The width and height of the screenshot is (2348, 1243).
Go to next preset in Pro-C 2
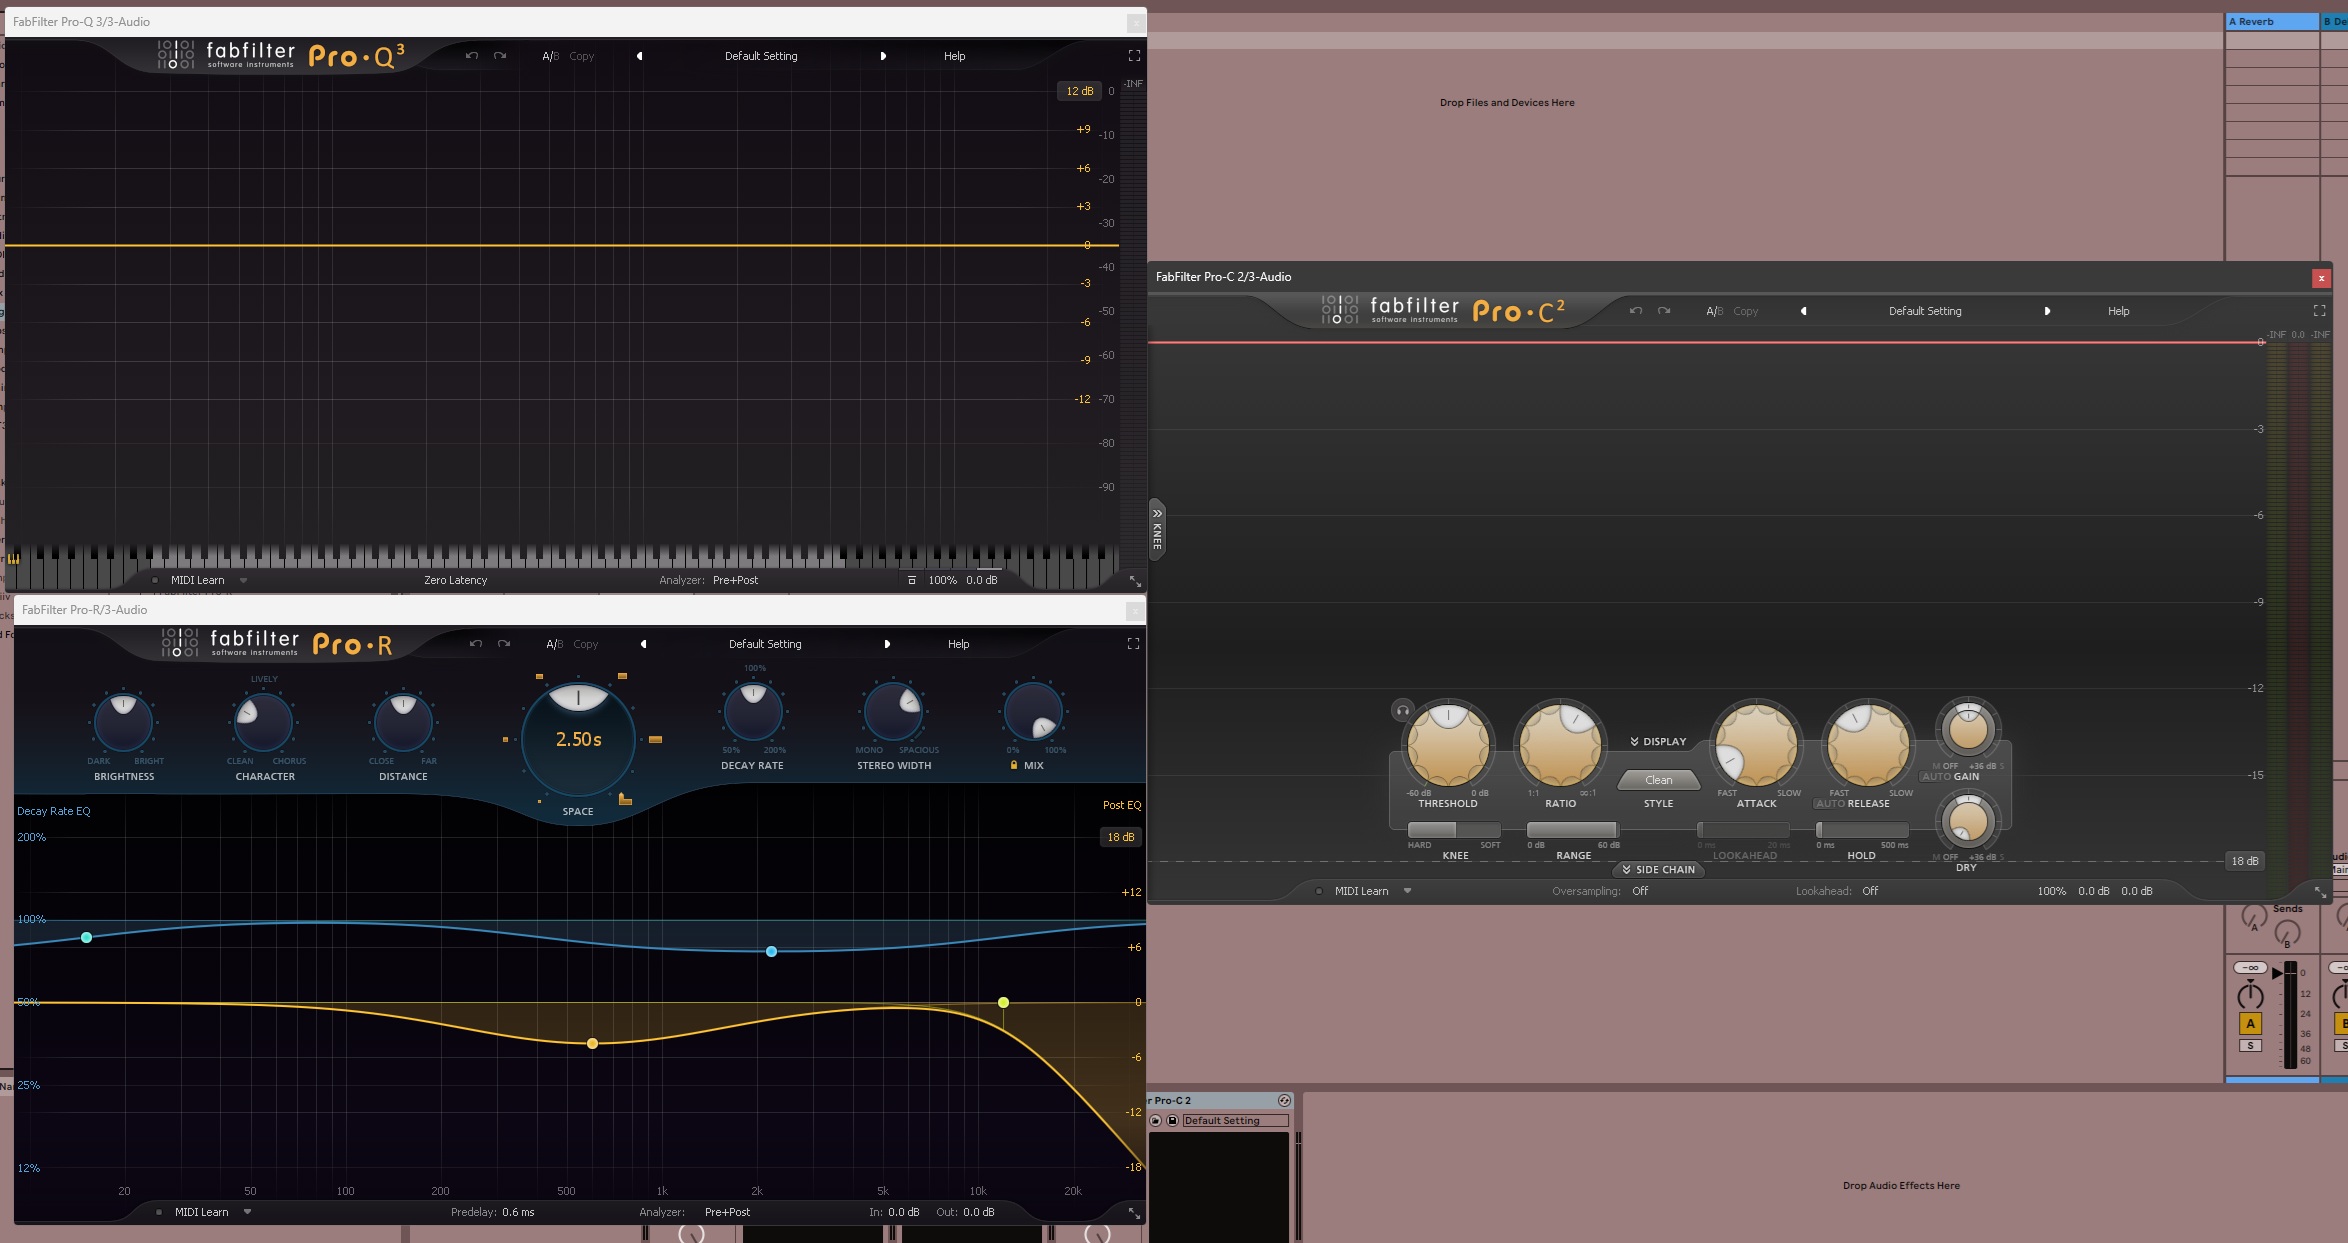coord(2047,311)
